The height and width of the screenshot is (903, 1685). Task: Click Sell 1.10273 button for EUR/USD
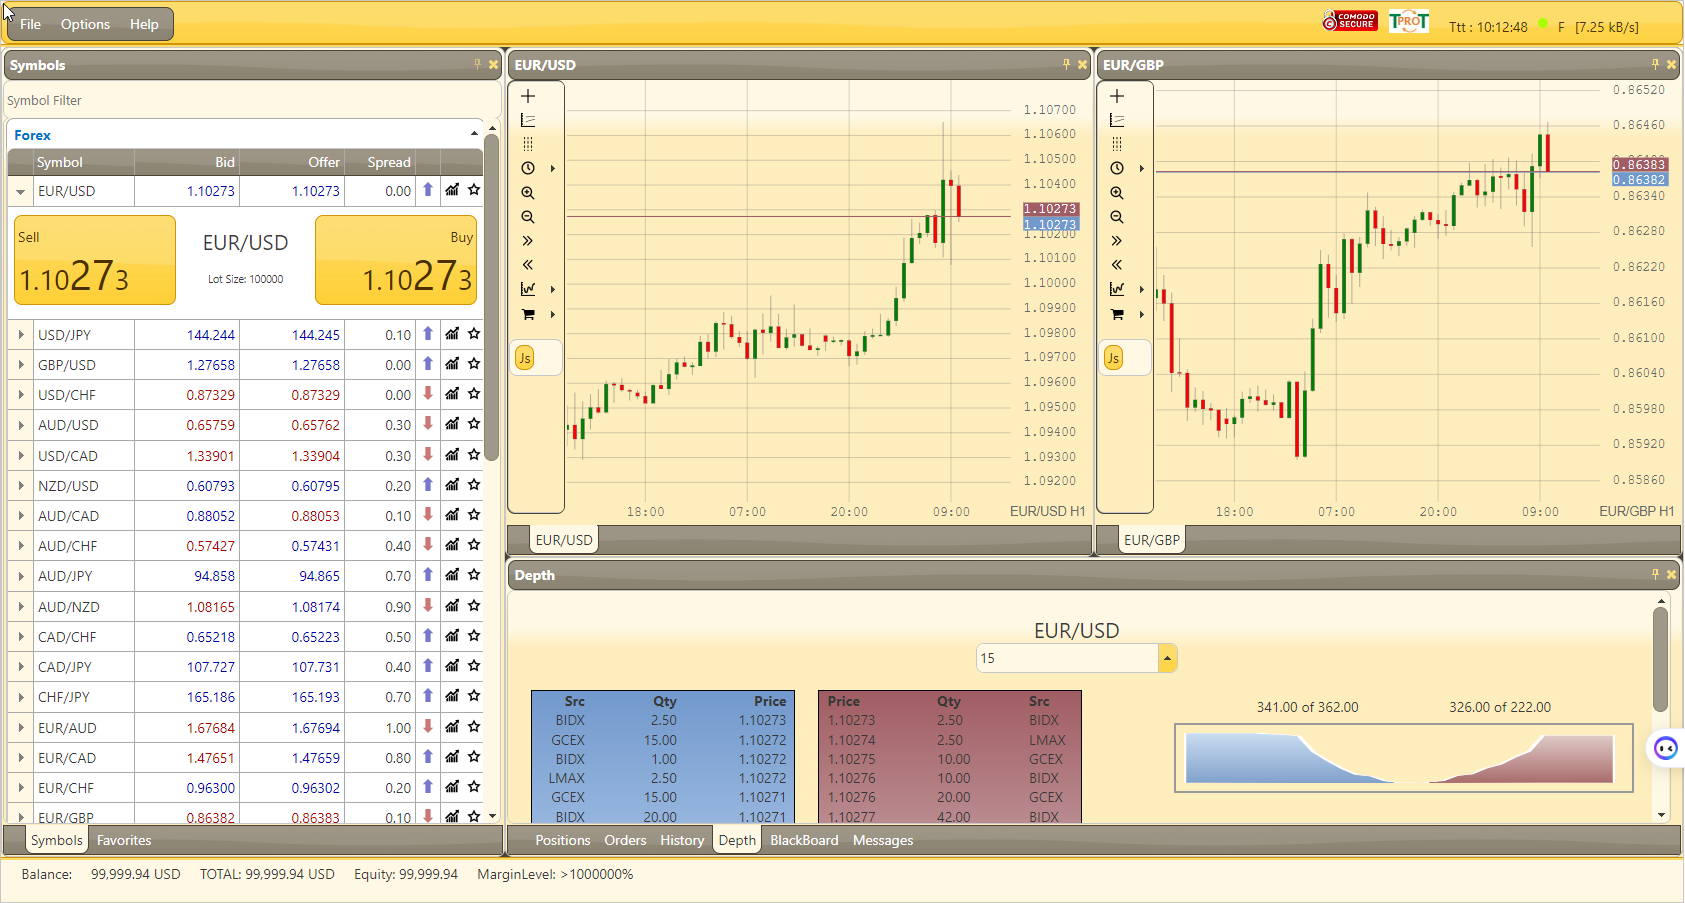95,260
